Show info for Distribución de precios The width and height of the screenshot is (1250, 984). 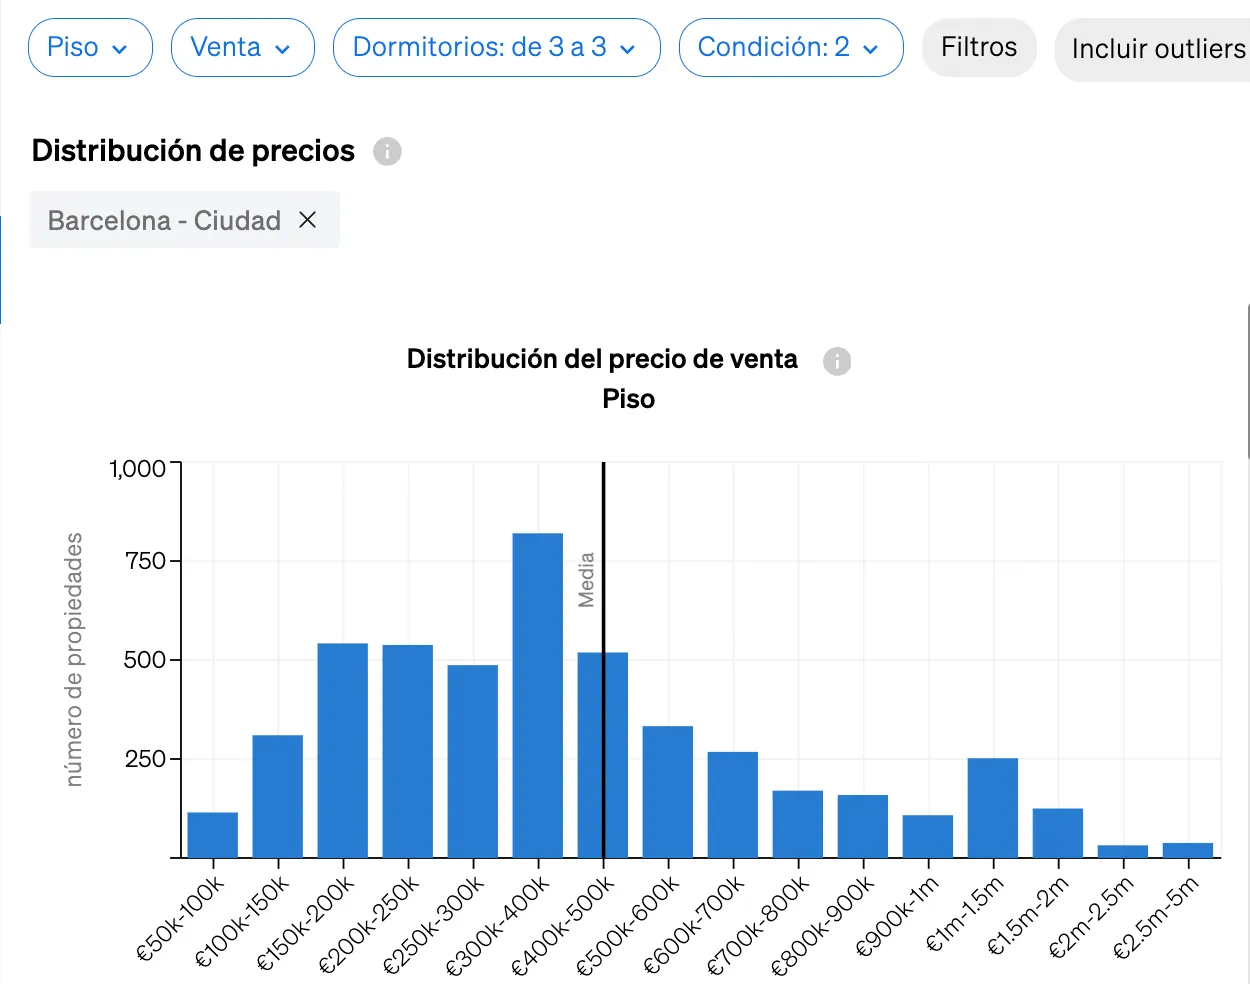[387, 151]
